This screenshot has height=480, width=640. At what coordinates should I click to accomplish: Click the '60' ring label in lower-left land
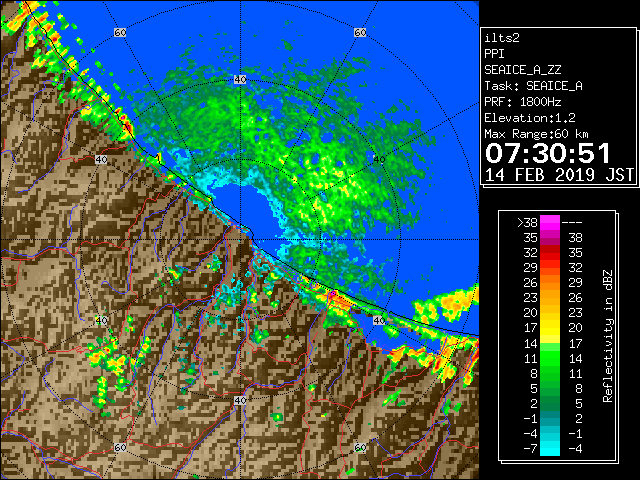[x=120, y=447]
